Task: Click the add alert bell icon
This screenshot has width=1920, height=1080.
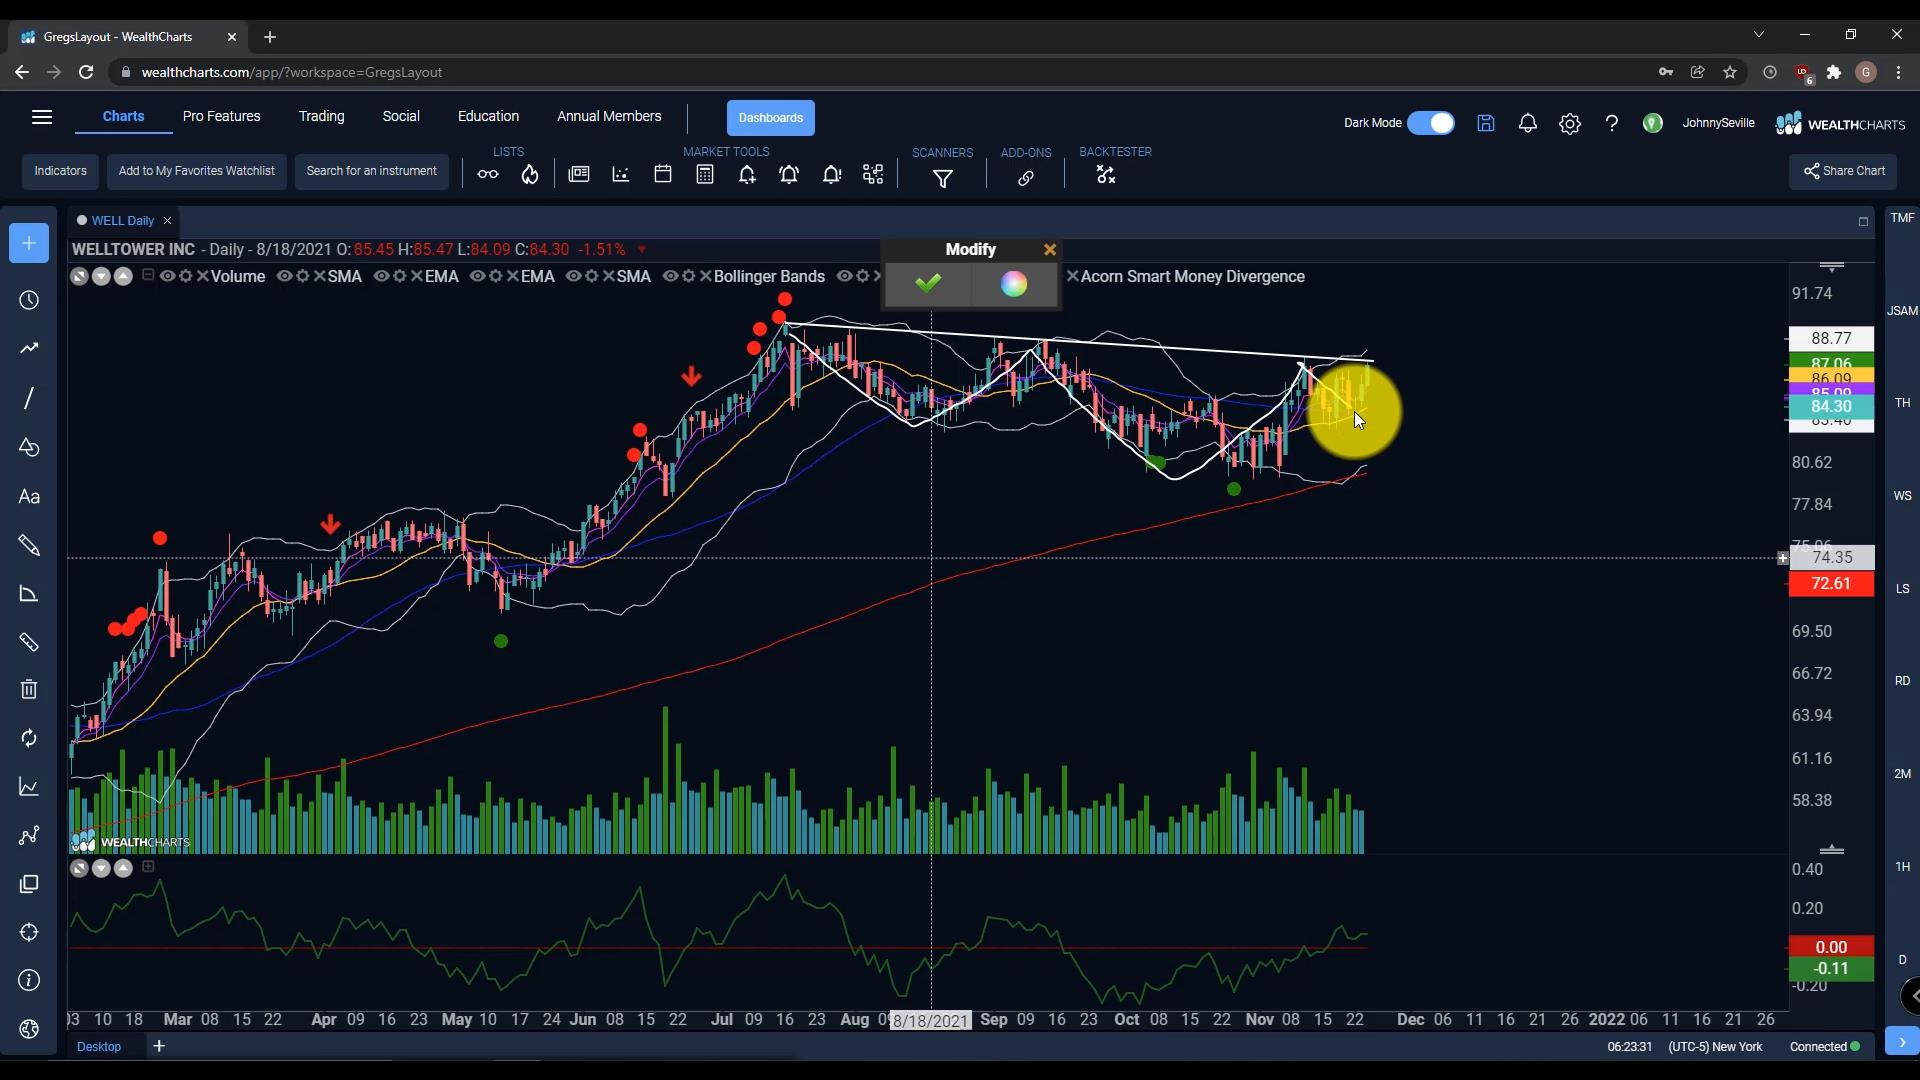Action: [x=747, y=175]
